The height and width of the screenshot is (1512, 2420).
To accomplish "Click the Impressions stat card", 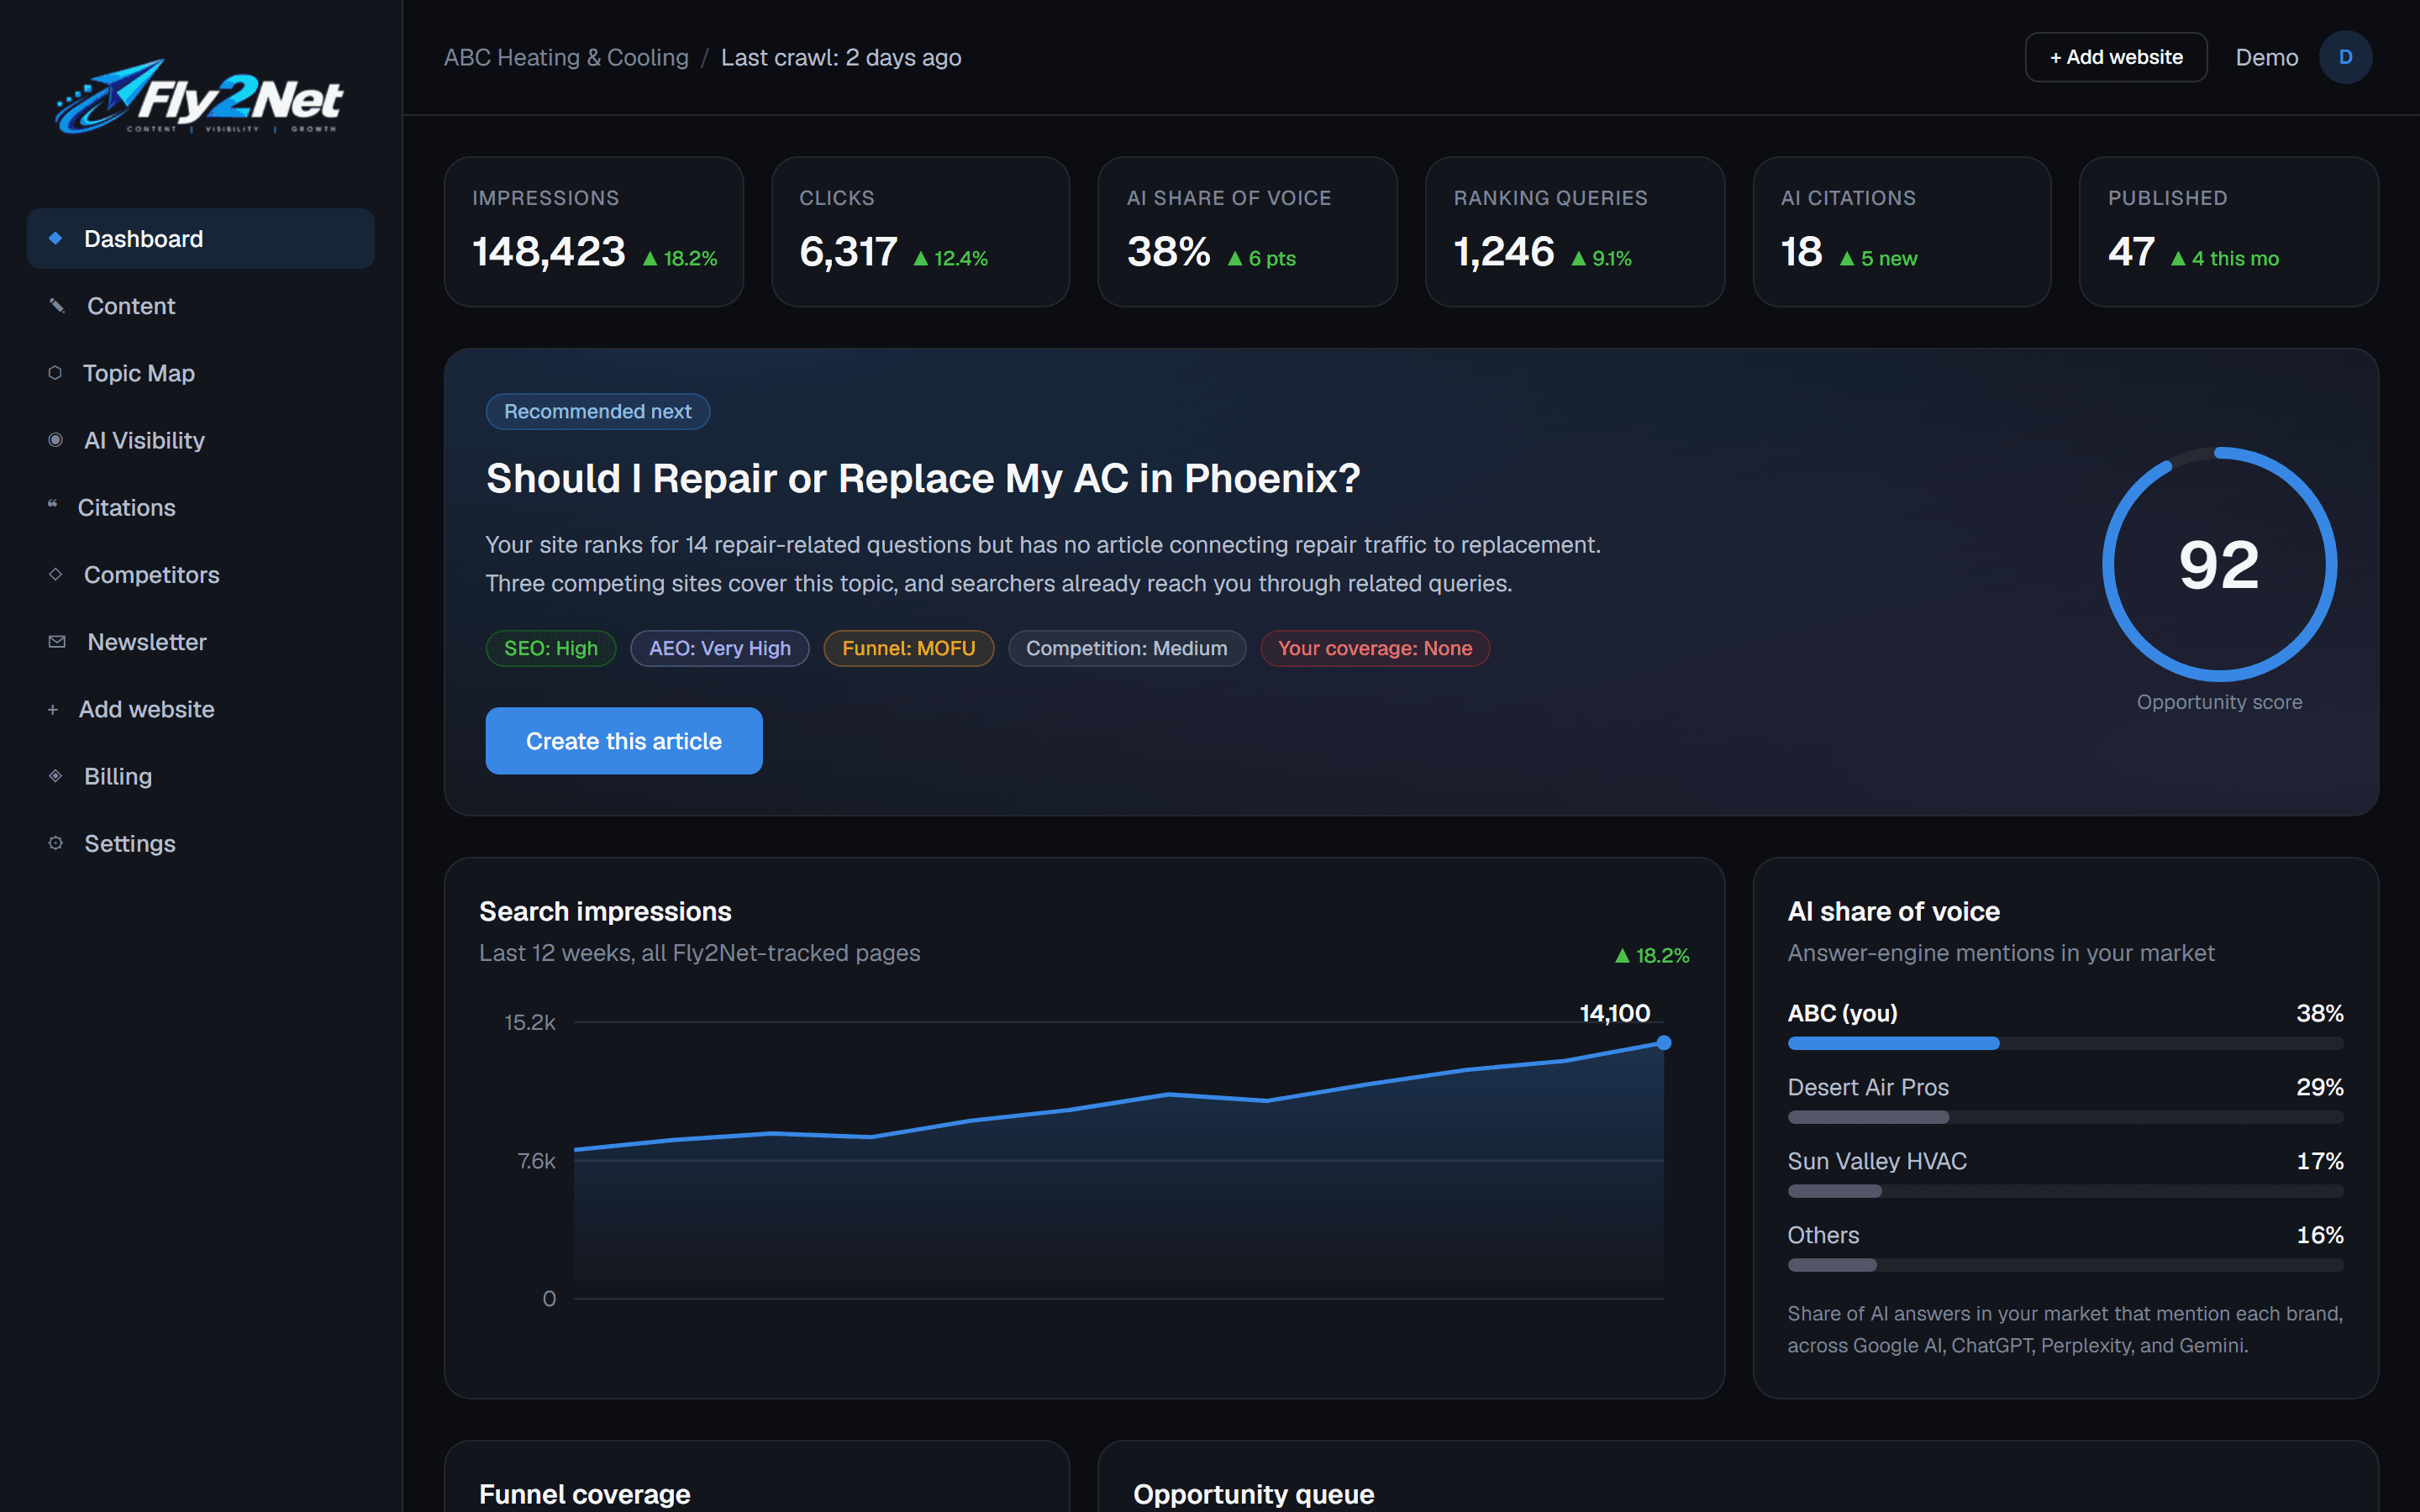I will 594,231.
